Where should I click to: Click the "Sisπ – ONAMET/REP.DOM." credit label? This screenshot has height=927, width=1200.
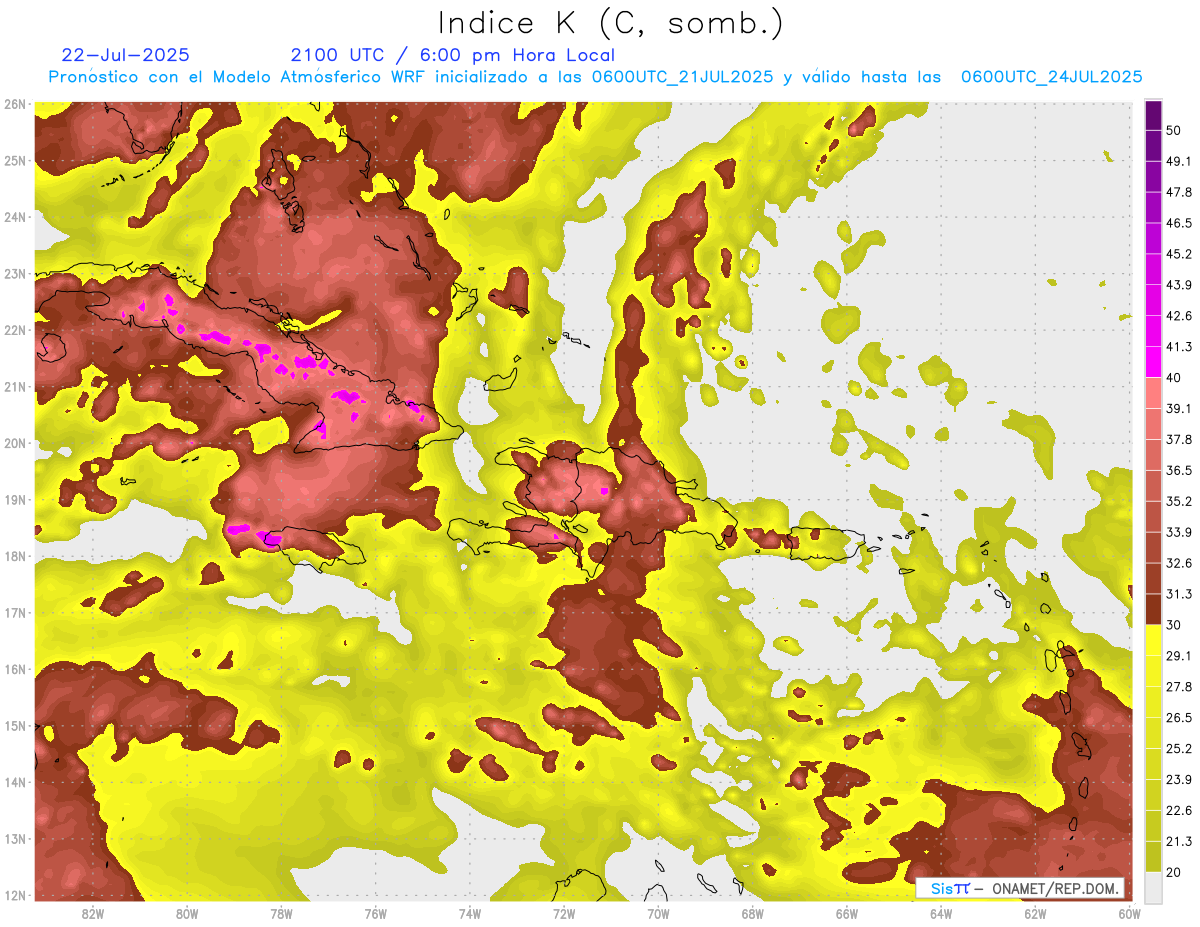pos(1019,888)
